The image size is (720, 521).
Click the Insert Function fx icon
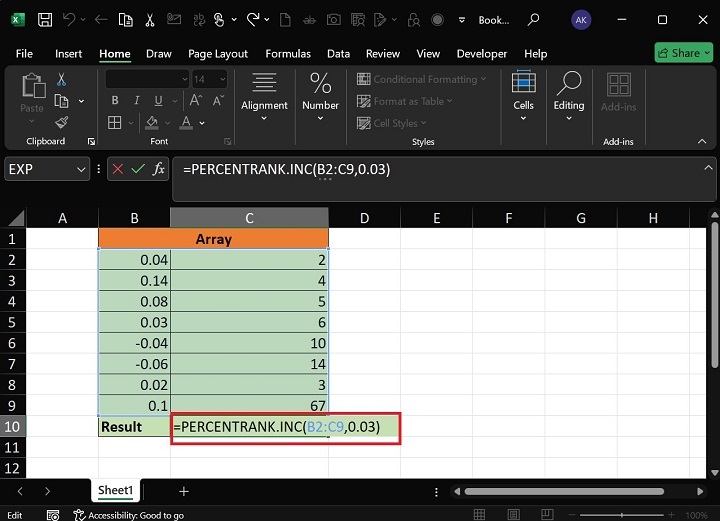(x=158, y=170)
